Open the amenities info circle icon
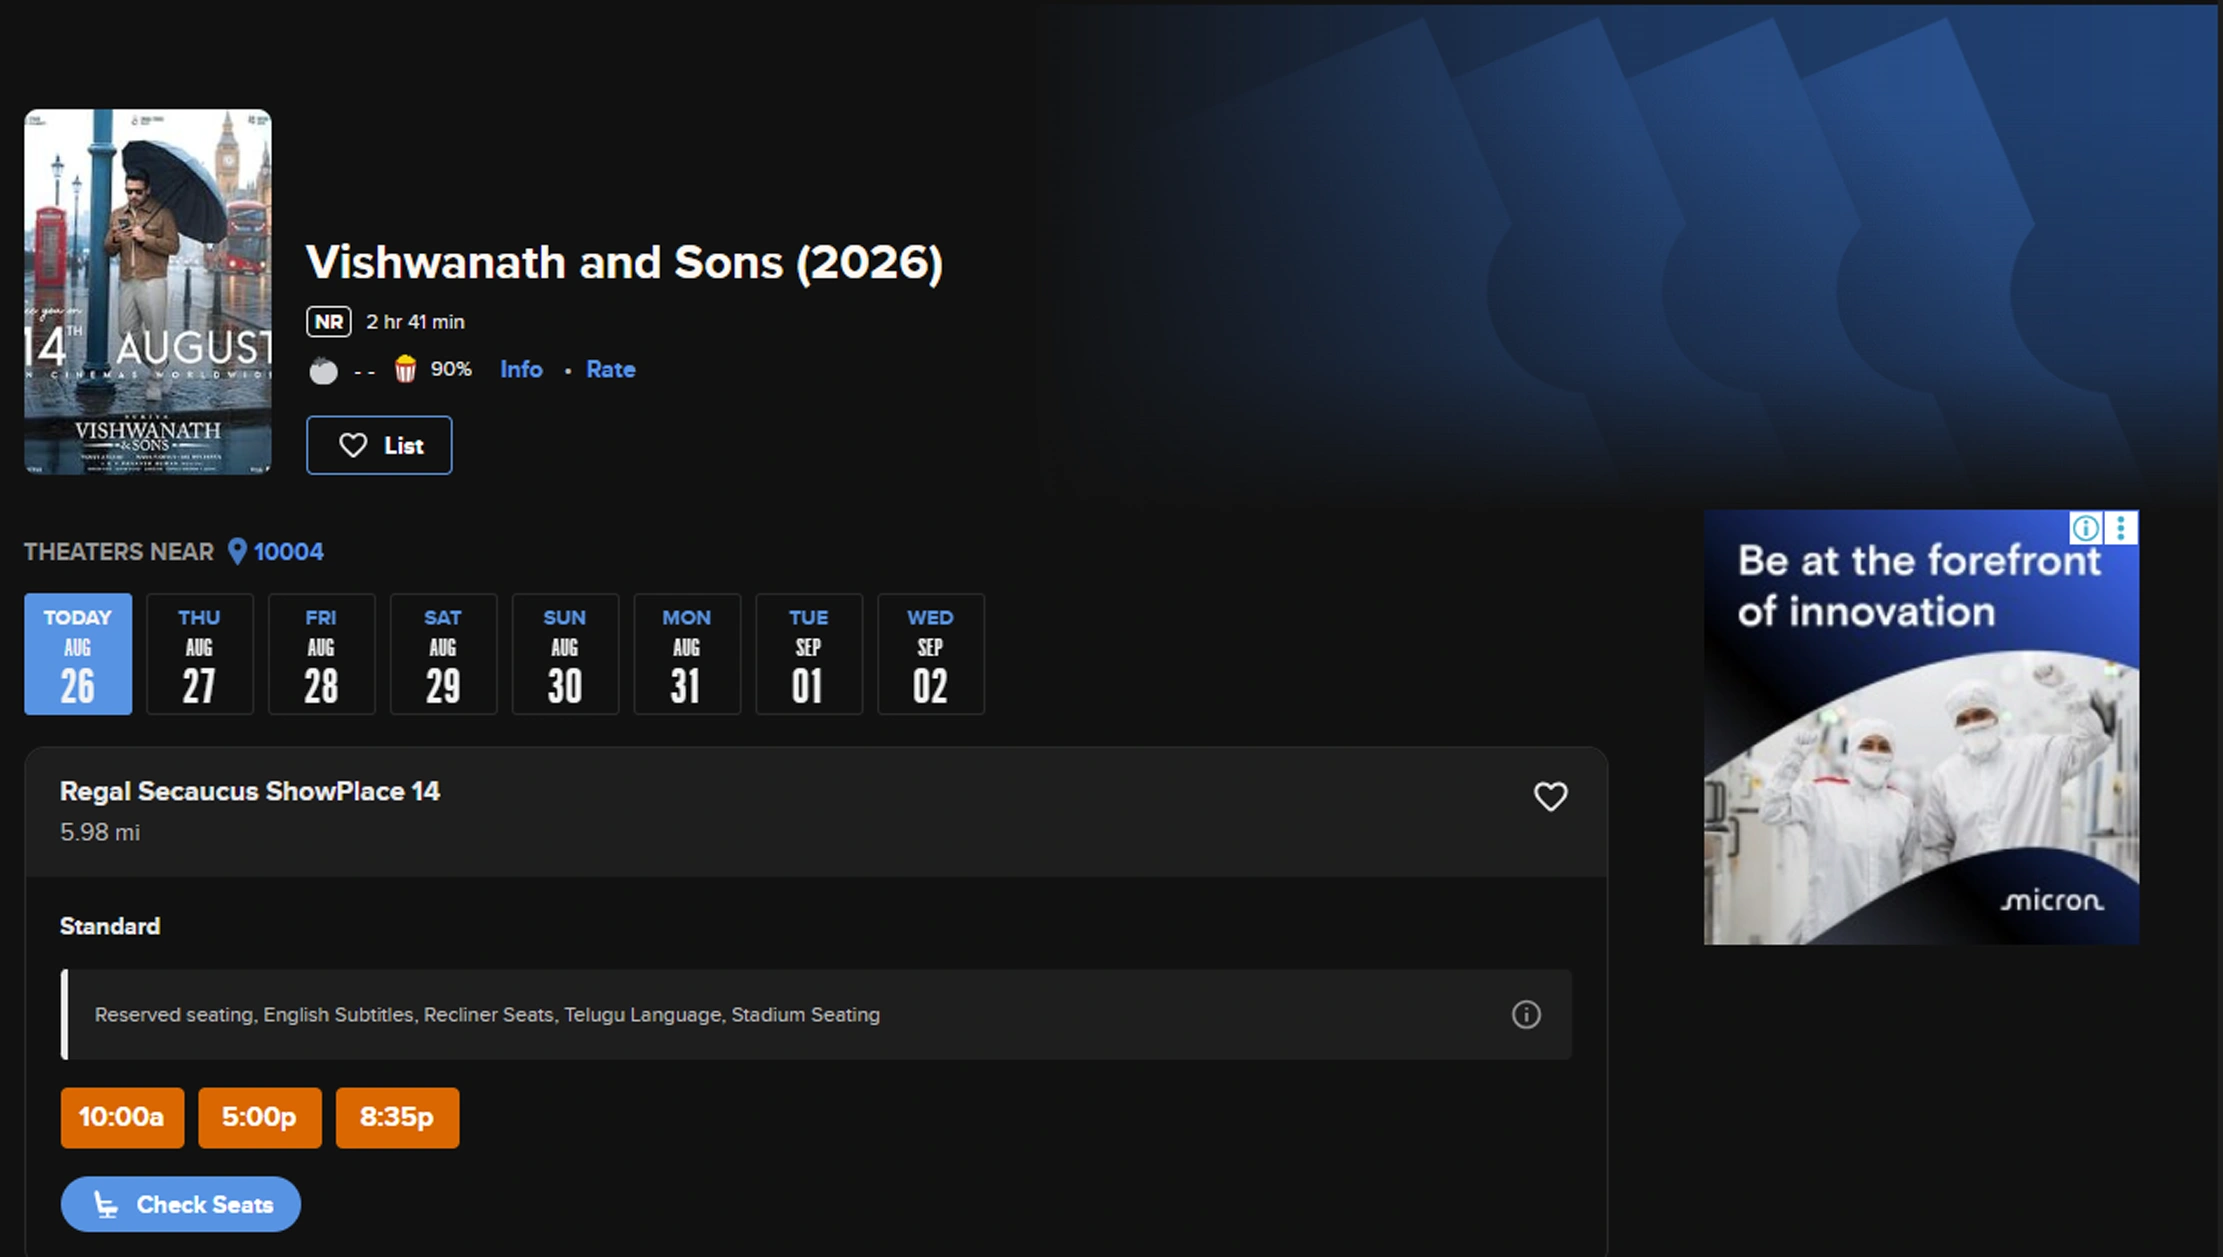The height and width of the screenshot is (1257, 2223). (x=1526, y=1014)
